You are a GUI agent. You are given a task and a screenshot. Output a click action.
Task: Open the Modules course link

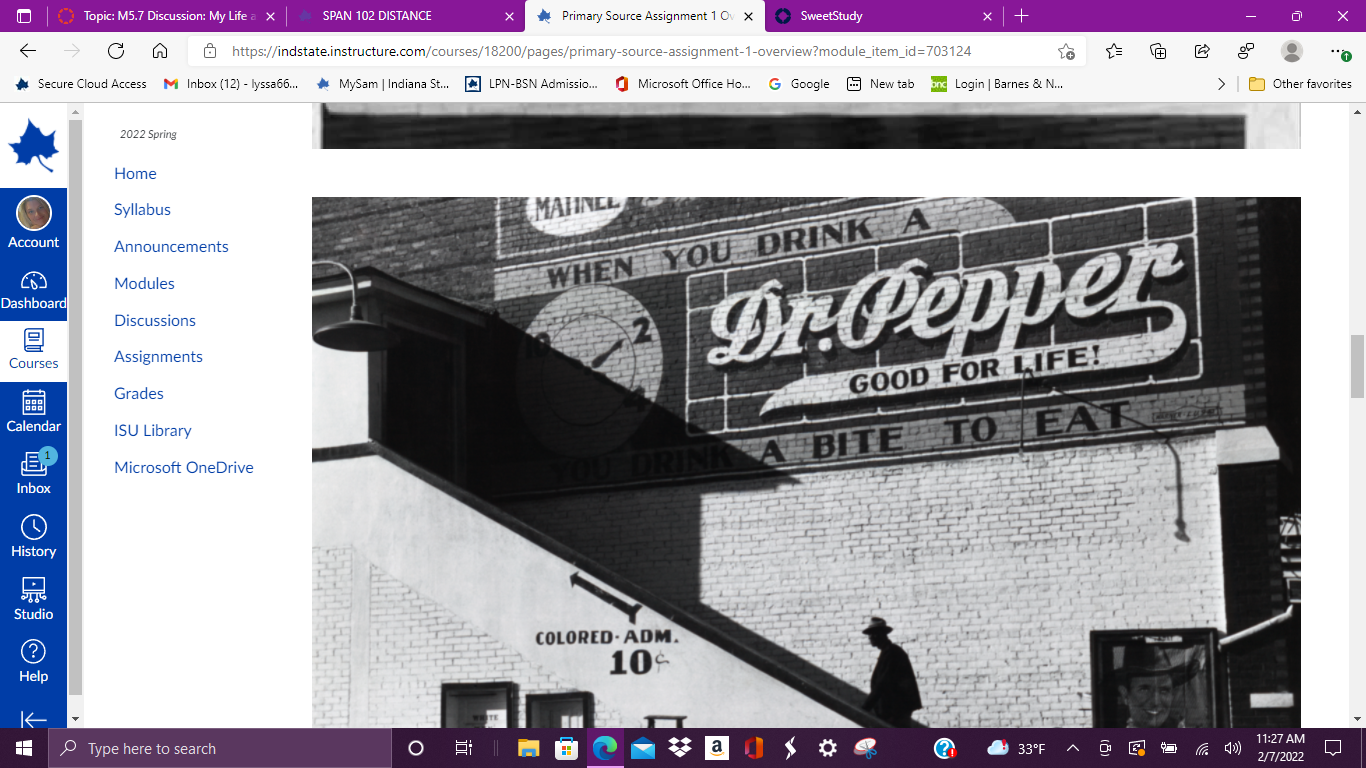[x=144, y=284]
